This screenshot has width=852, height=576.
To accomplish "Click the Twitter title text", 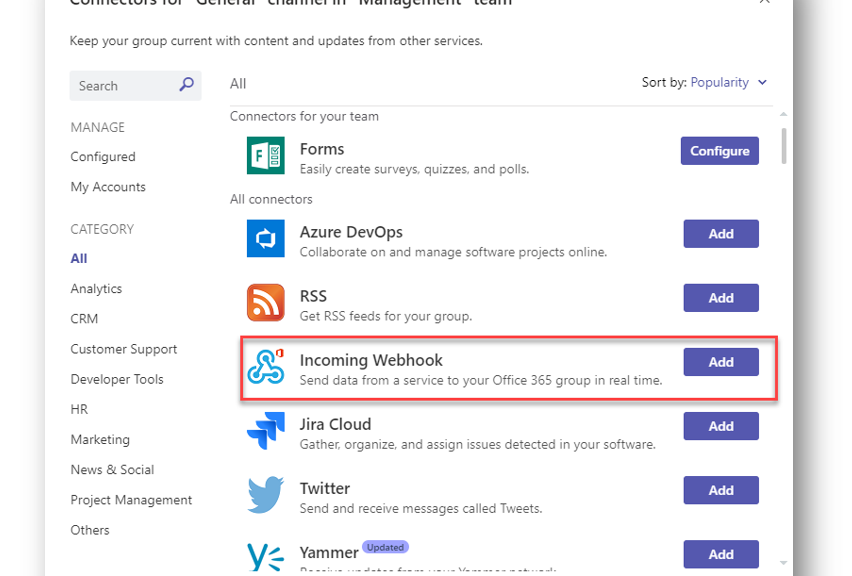I will click(324, 488).
